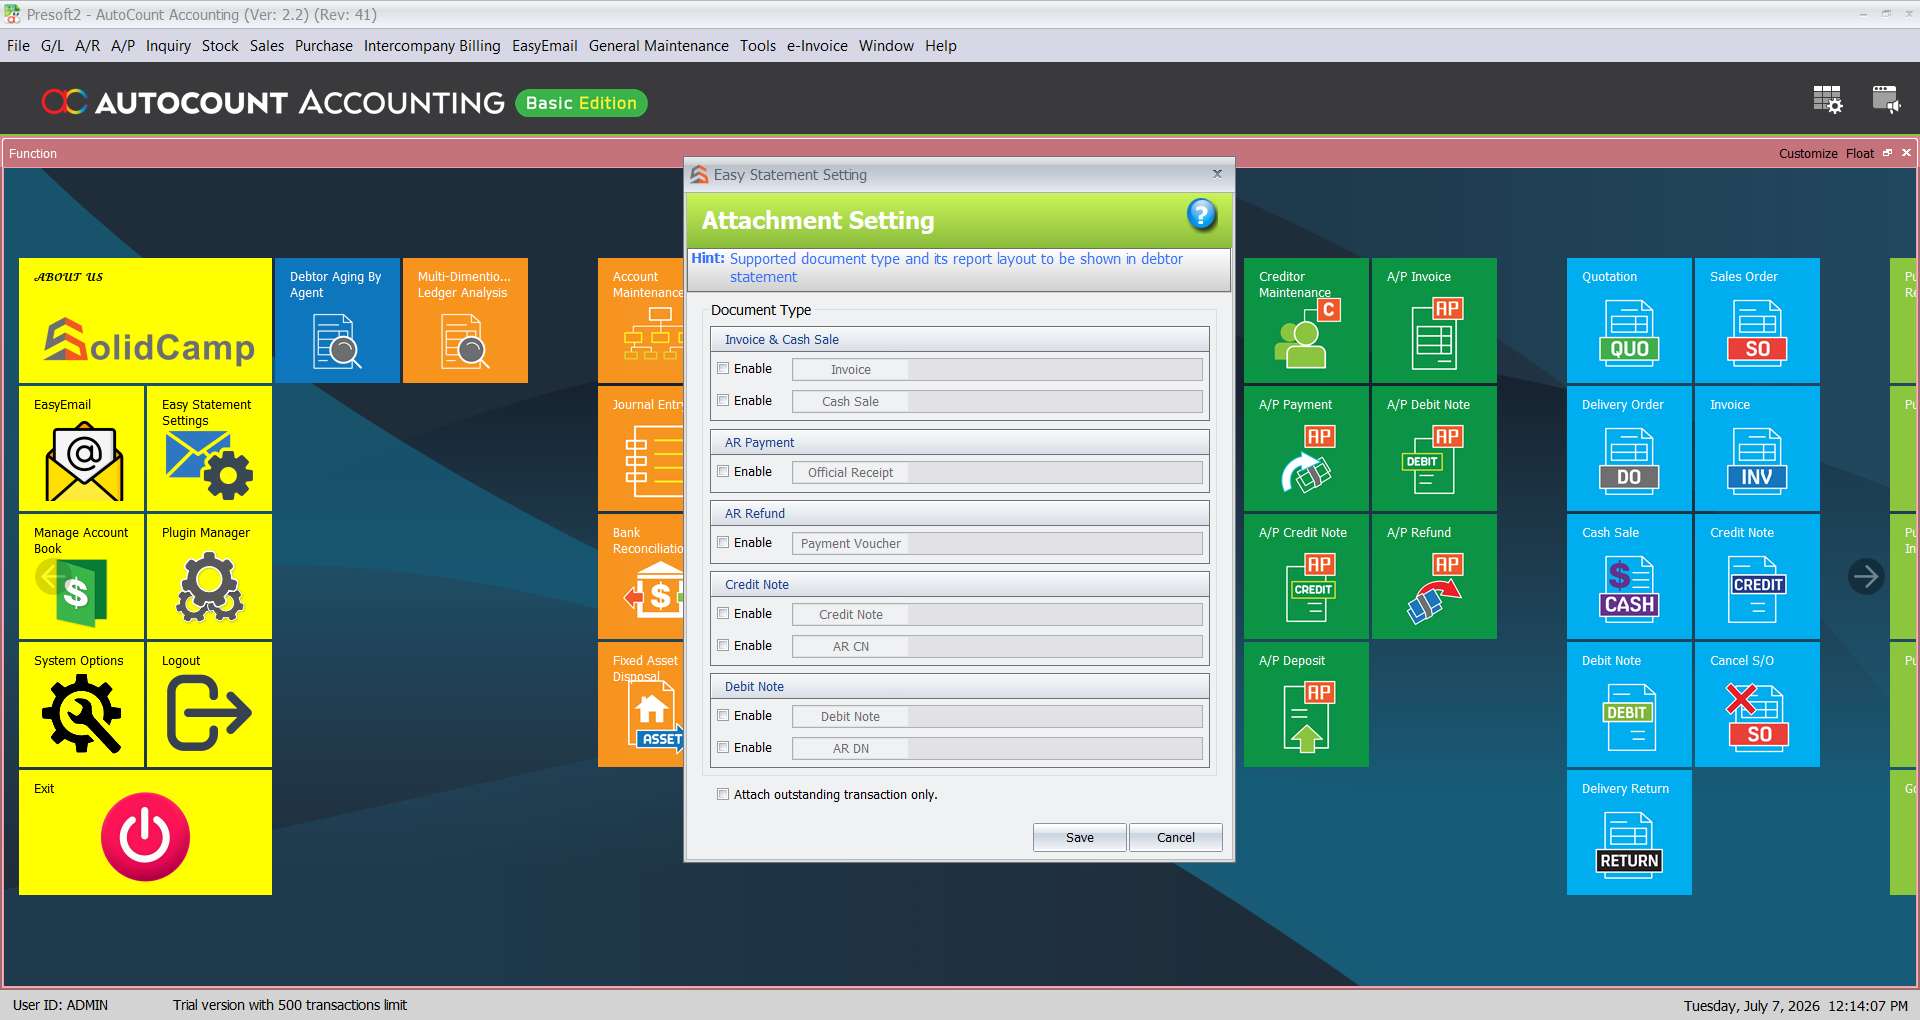Open the A/P Deposit tile
The height and width of the screenshot is (1020, 1920).
click(1306, 705)
